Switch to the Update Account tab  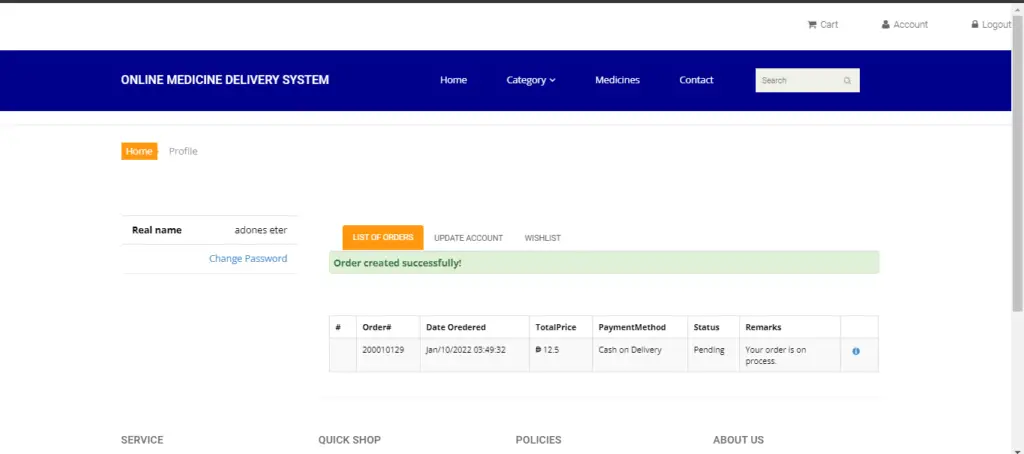[468, 238]
